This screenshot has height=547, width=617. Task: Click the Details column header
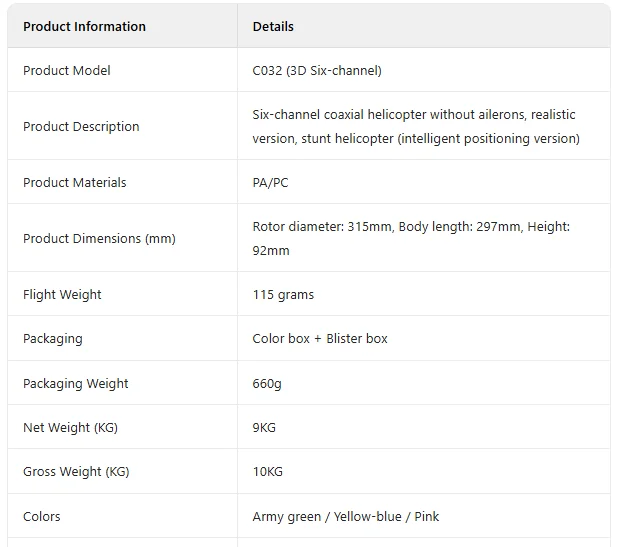coord(273,27)
